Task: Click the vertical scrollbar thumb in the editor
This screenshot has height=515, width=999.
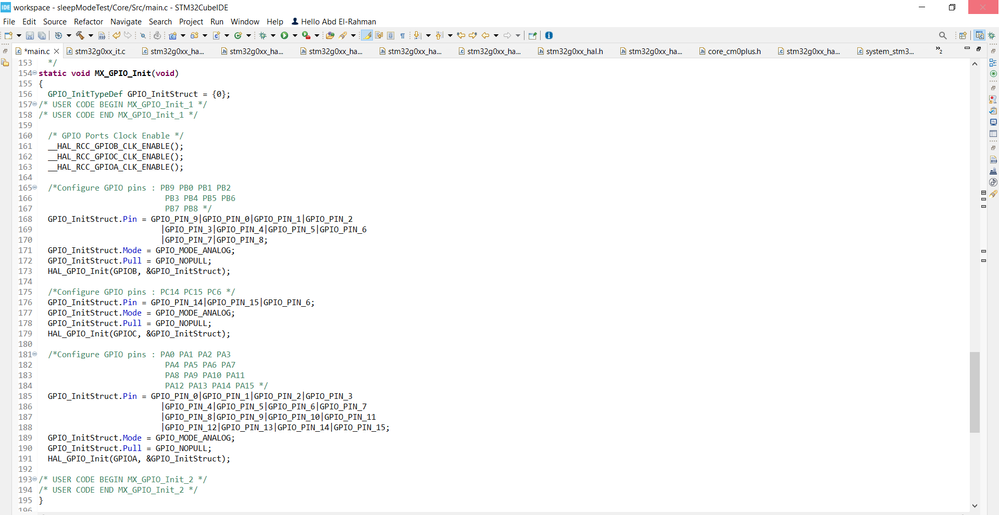Action: [974, 391]
